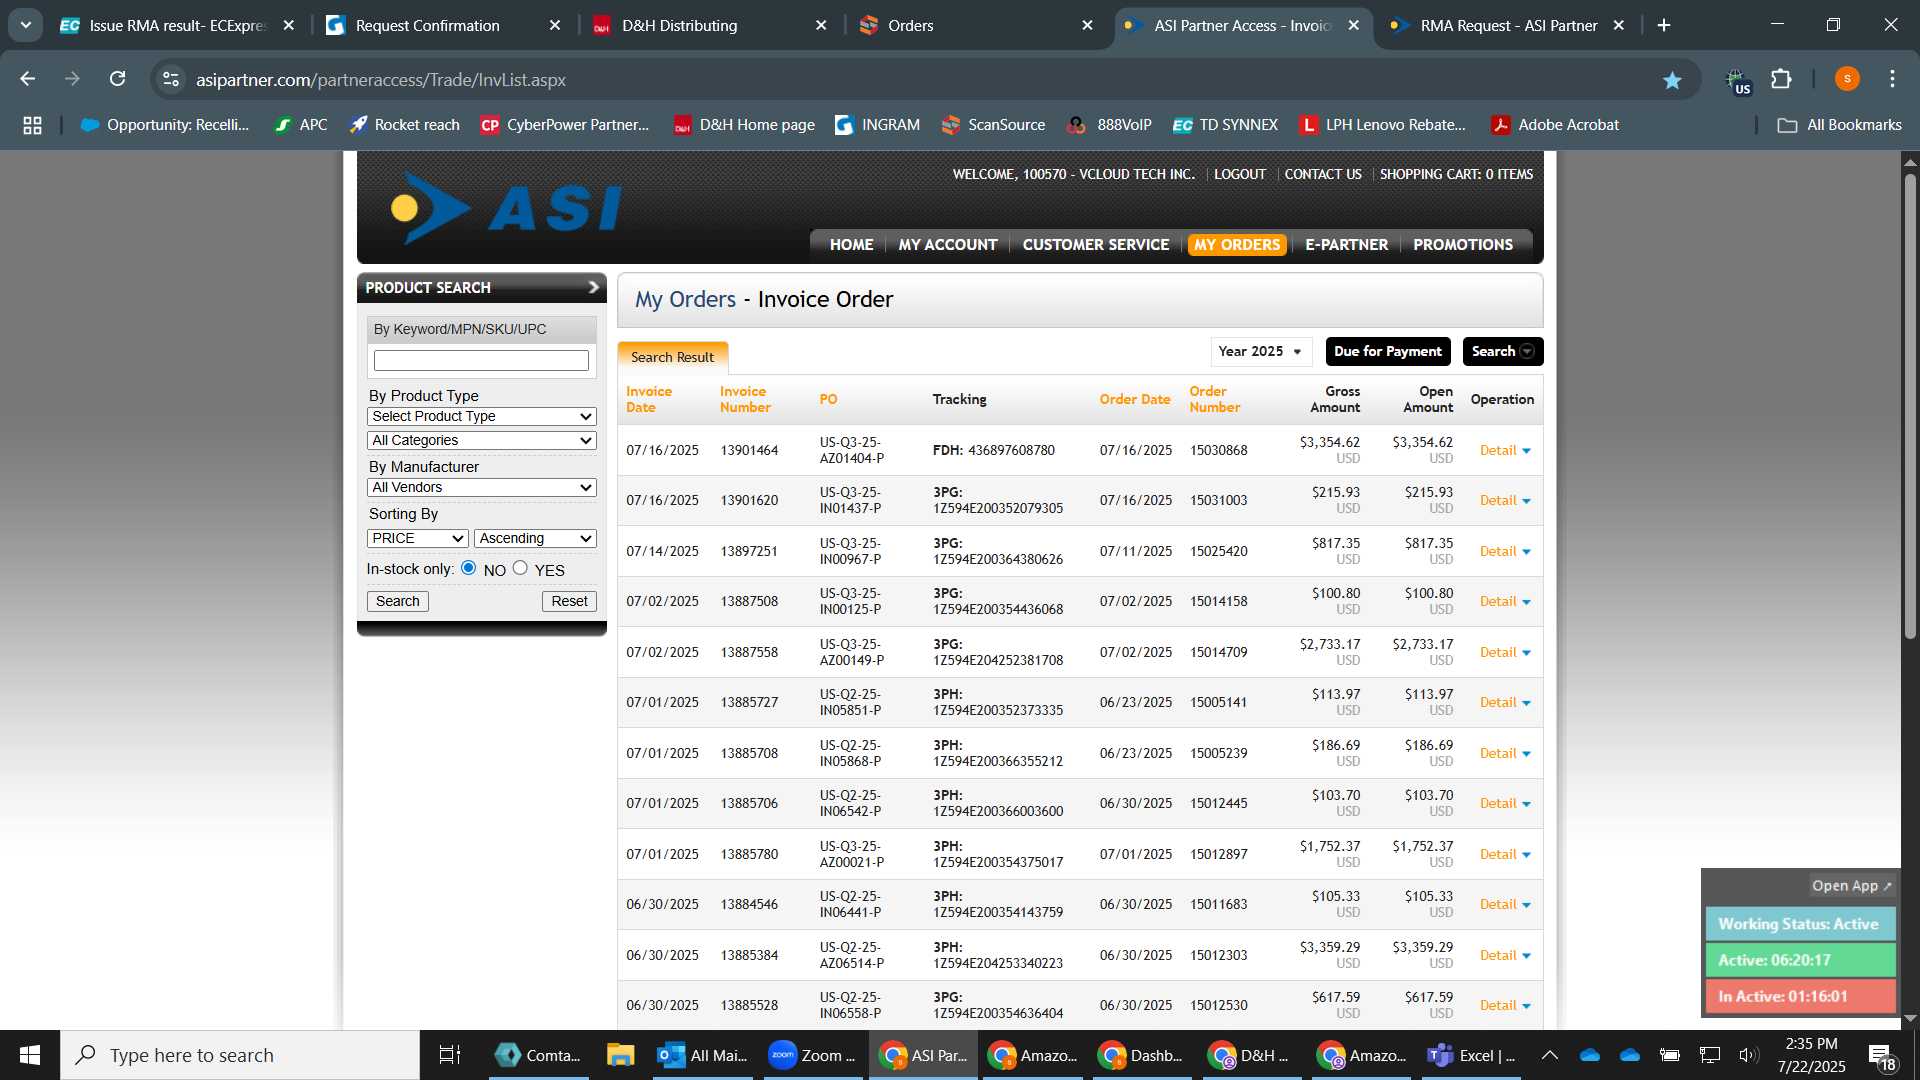Click the ASI logo

click(506, 208)
